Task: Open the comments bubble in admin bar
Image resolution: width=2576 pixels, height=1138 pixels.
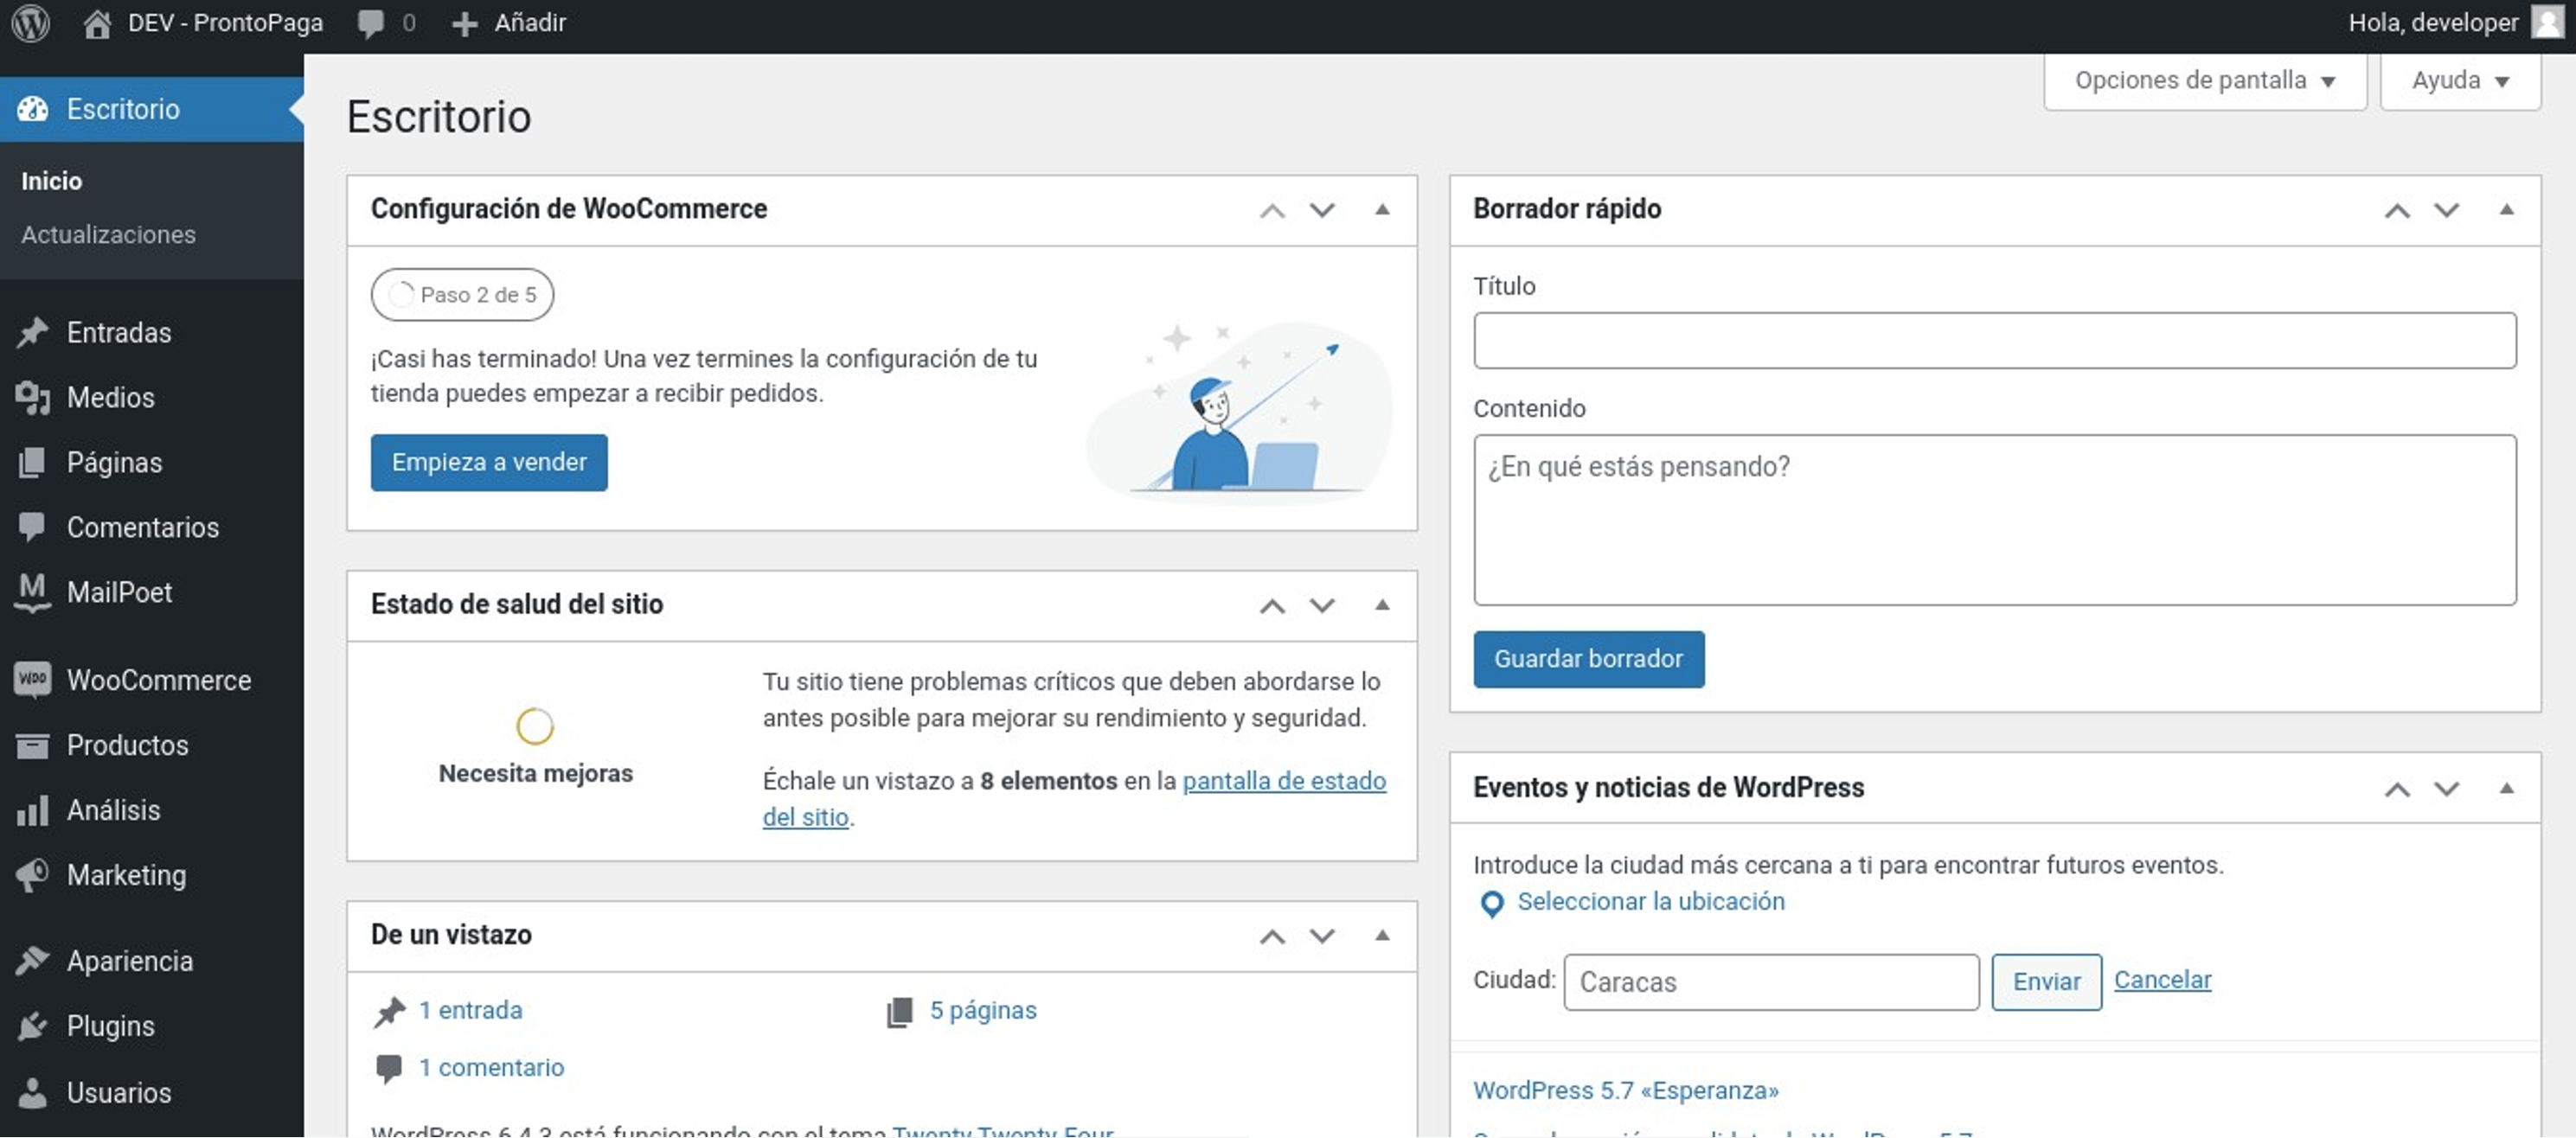Action: pos(371,22)
